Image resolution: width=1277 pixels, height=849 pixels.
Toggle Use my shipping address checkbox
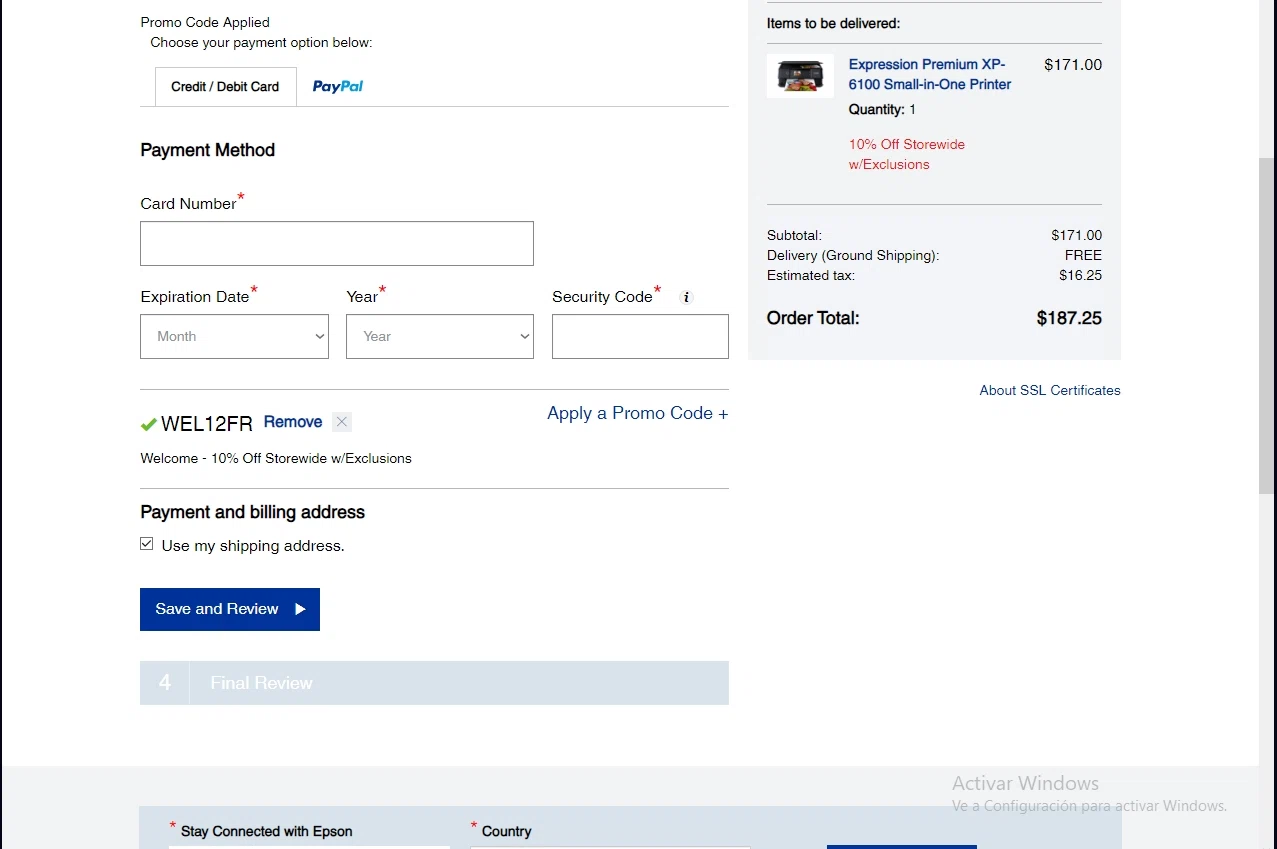pyautogui.click(x=147, y=544)
